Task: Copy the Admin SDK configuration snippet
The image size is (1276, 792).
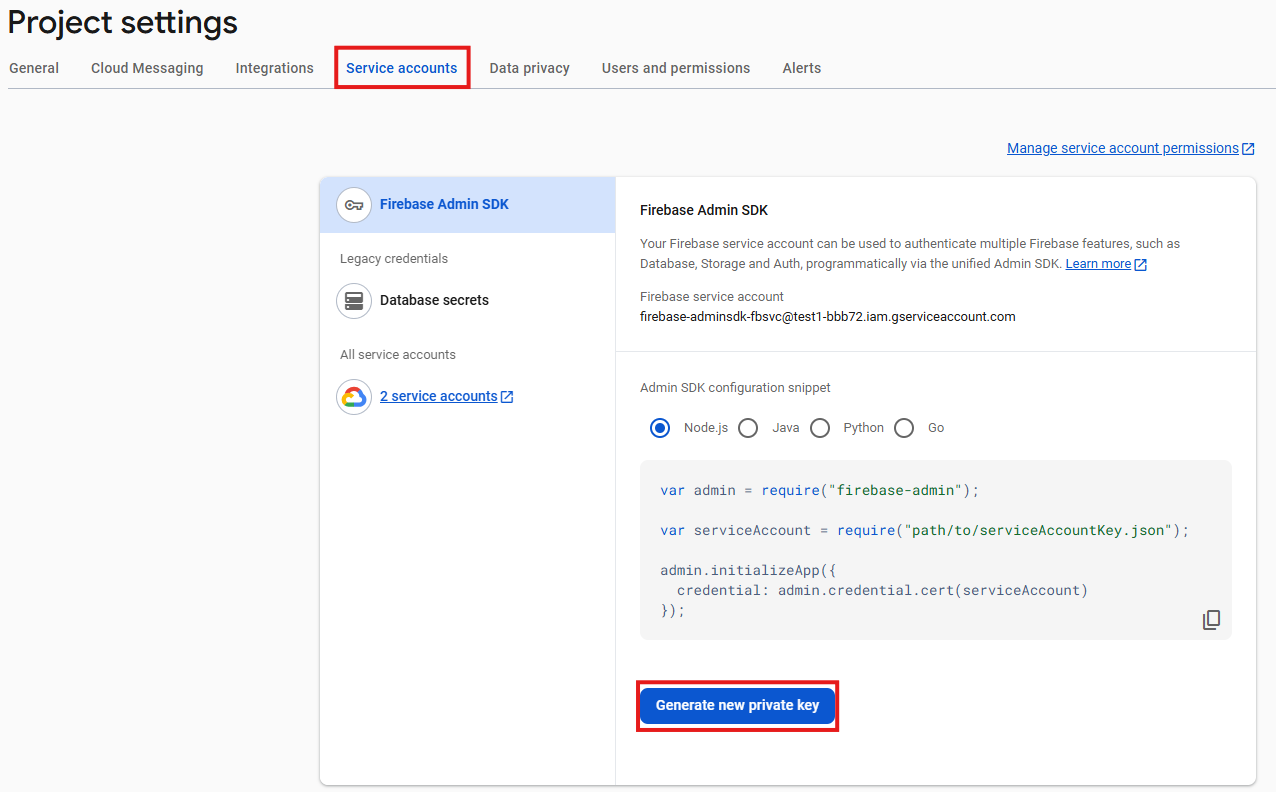Action: click(x=1211, y=620)
